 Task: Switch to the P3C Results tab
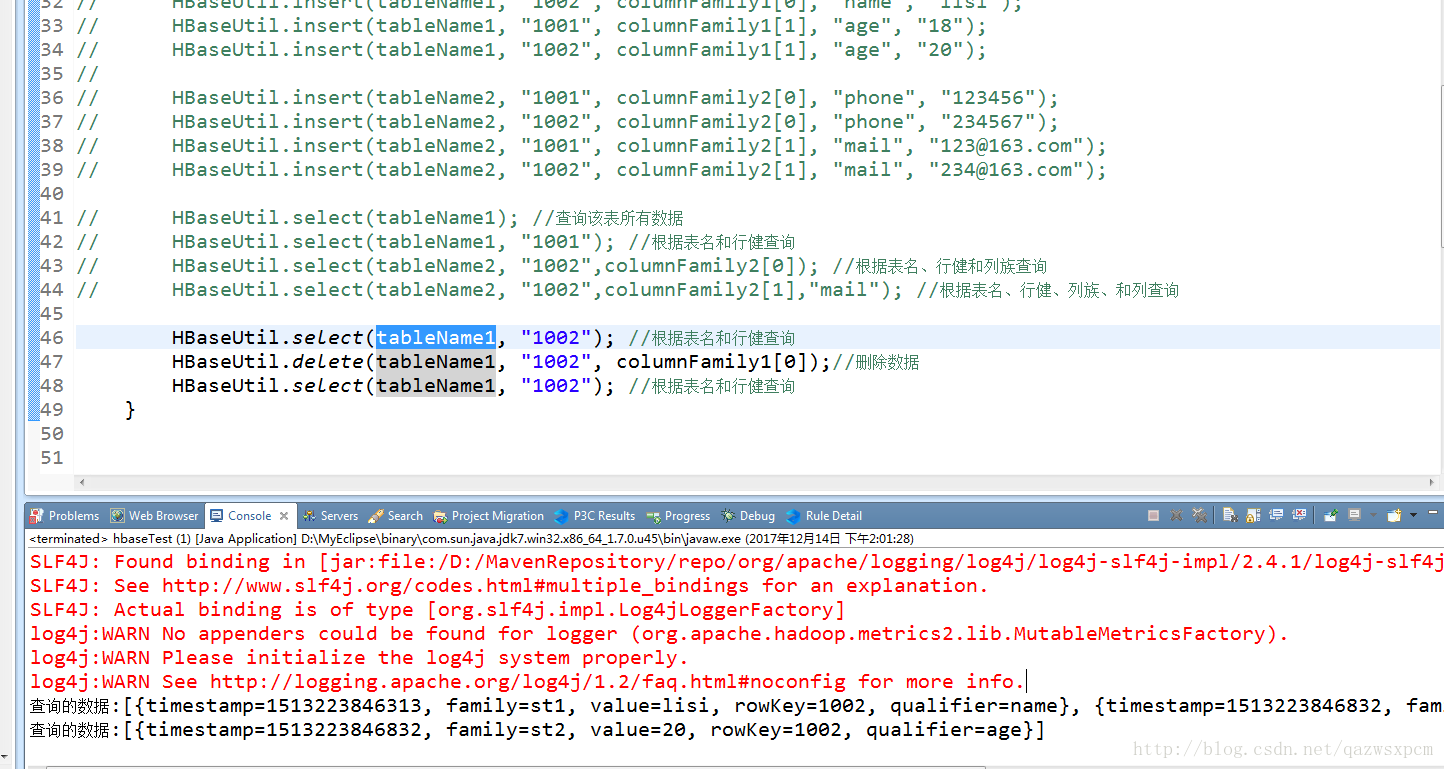coord(595,516)
